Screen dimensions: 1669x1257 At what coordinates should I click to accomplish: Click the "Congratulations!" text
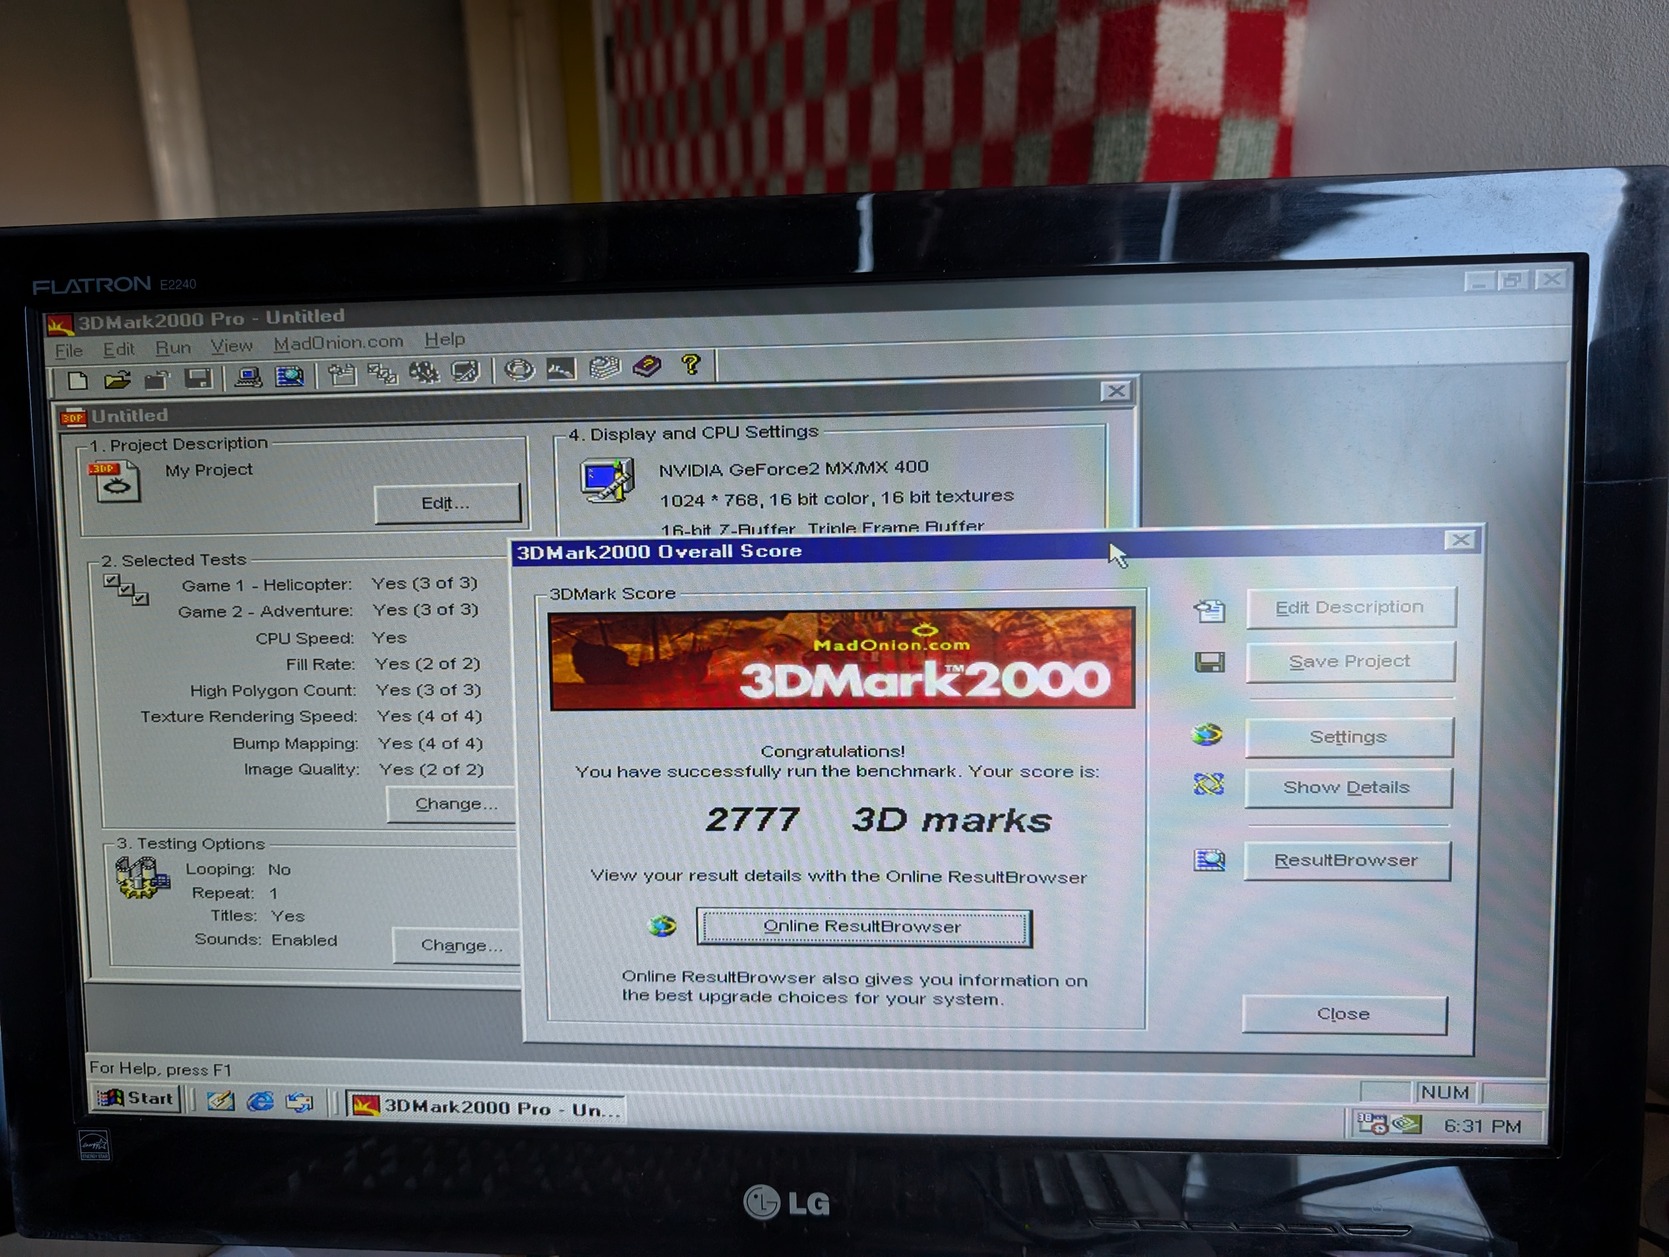tap(833, 751)
